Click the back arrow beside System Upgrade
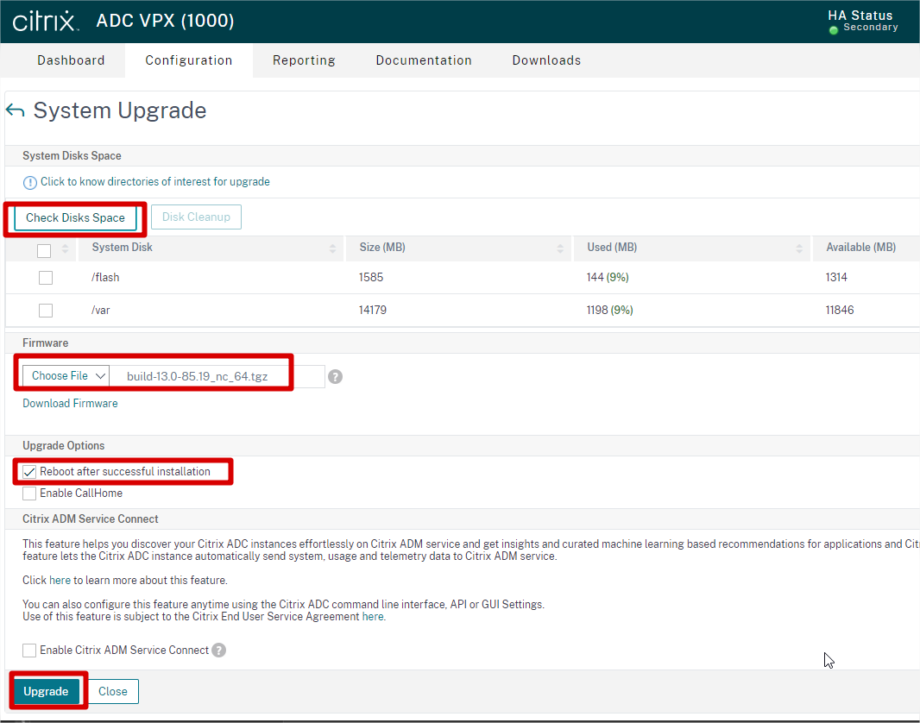 coord(14,110)
